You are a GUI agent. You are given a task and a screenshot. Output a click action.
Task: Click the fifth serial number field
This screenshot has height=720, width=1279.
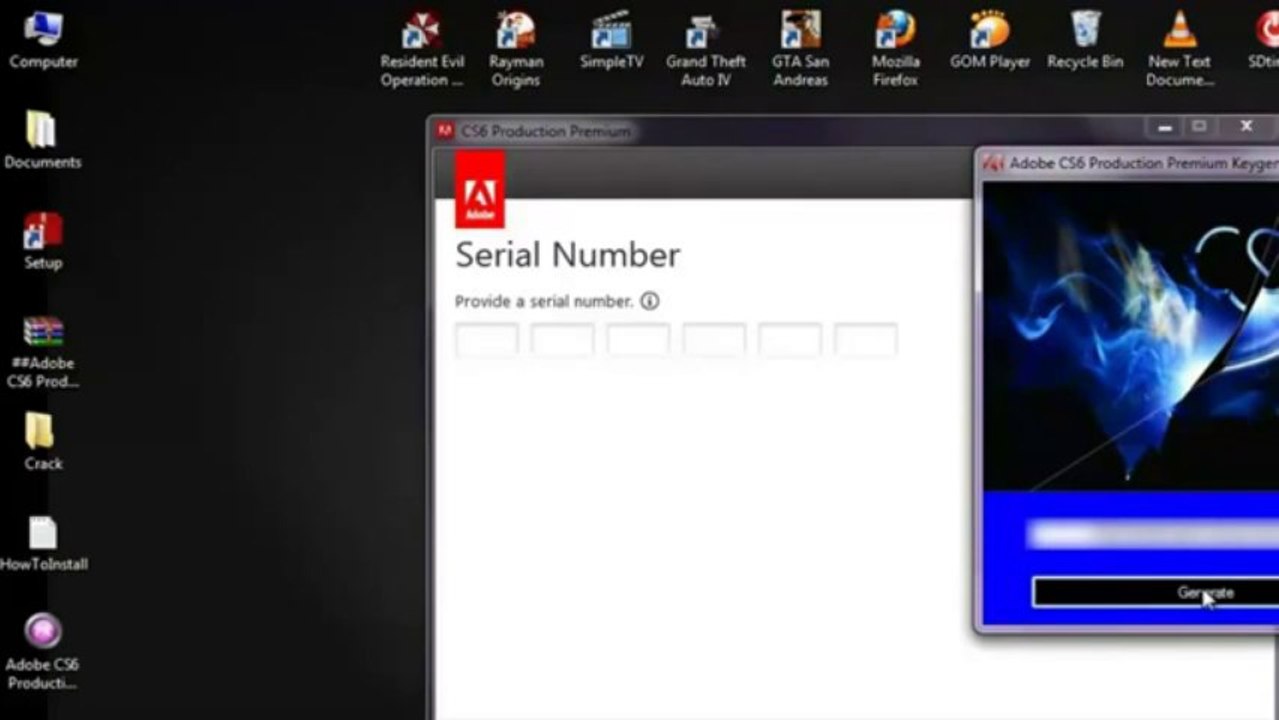coord(790,340)
